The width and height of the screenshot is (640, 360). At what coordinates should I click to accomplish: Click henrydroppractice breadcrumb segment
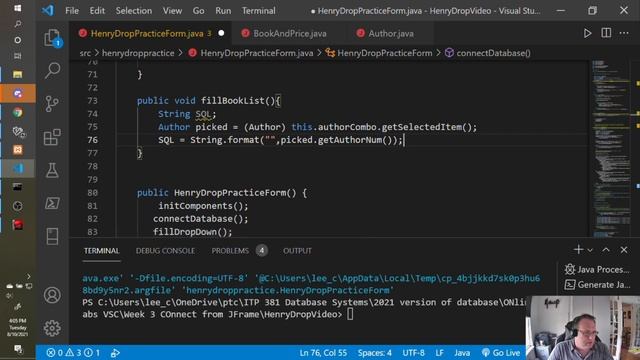click(138, 53)
